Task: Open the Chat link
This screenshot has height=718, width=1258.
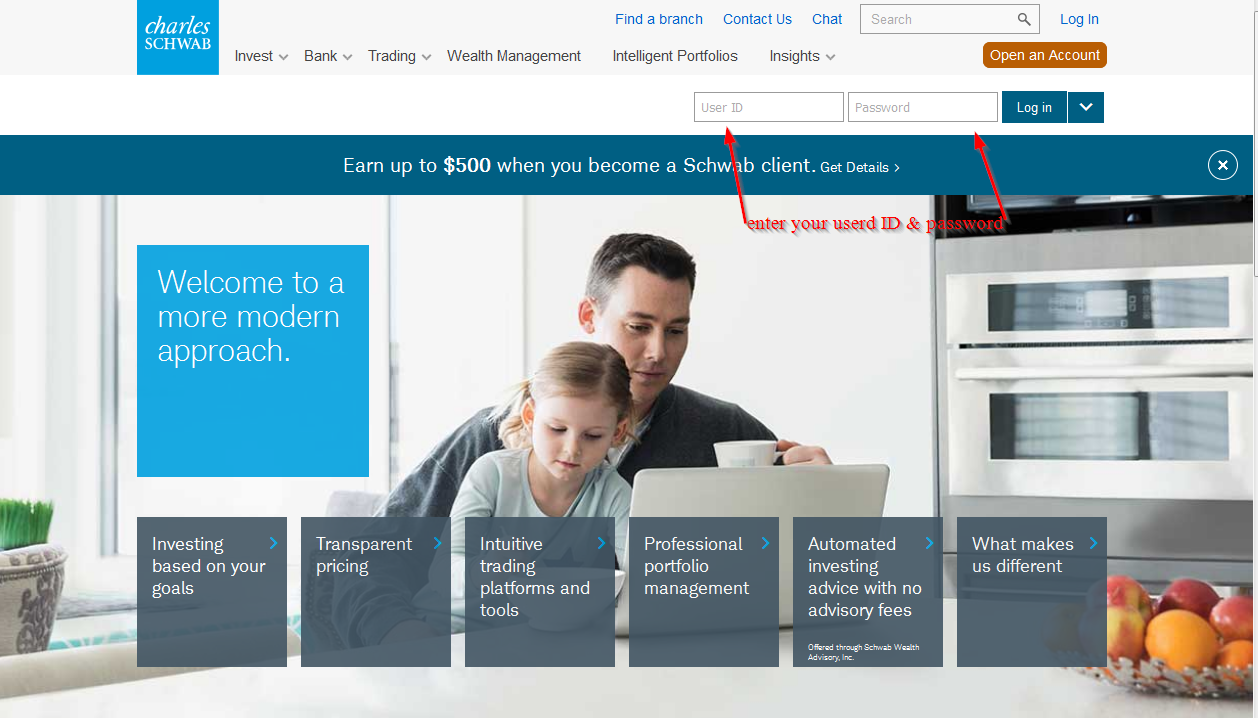Action: click(x=827, y=19)
